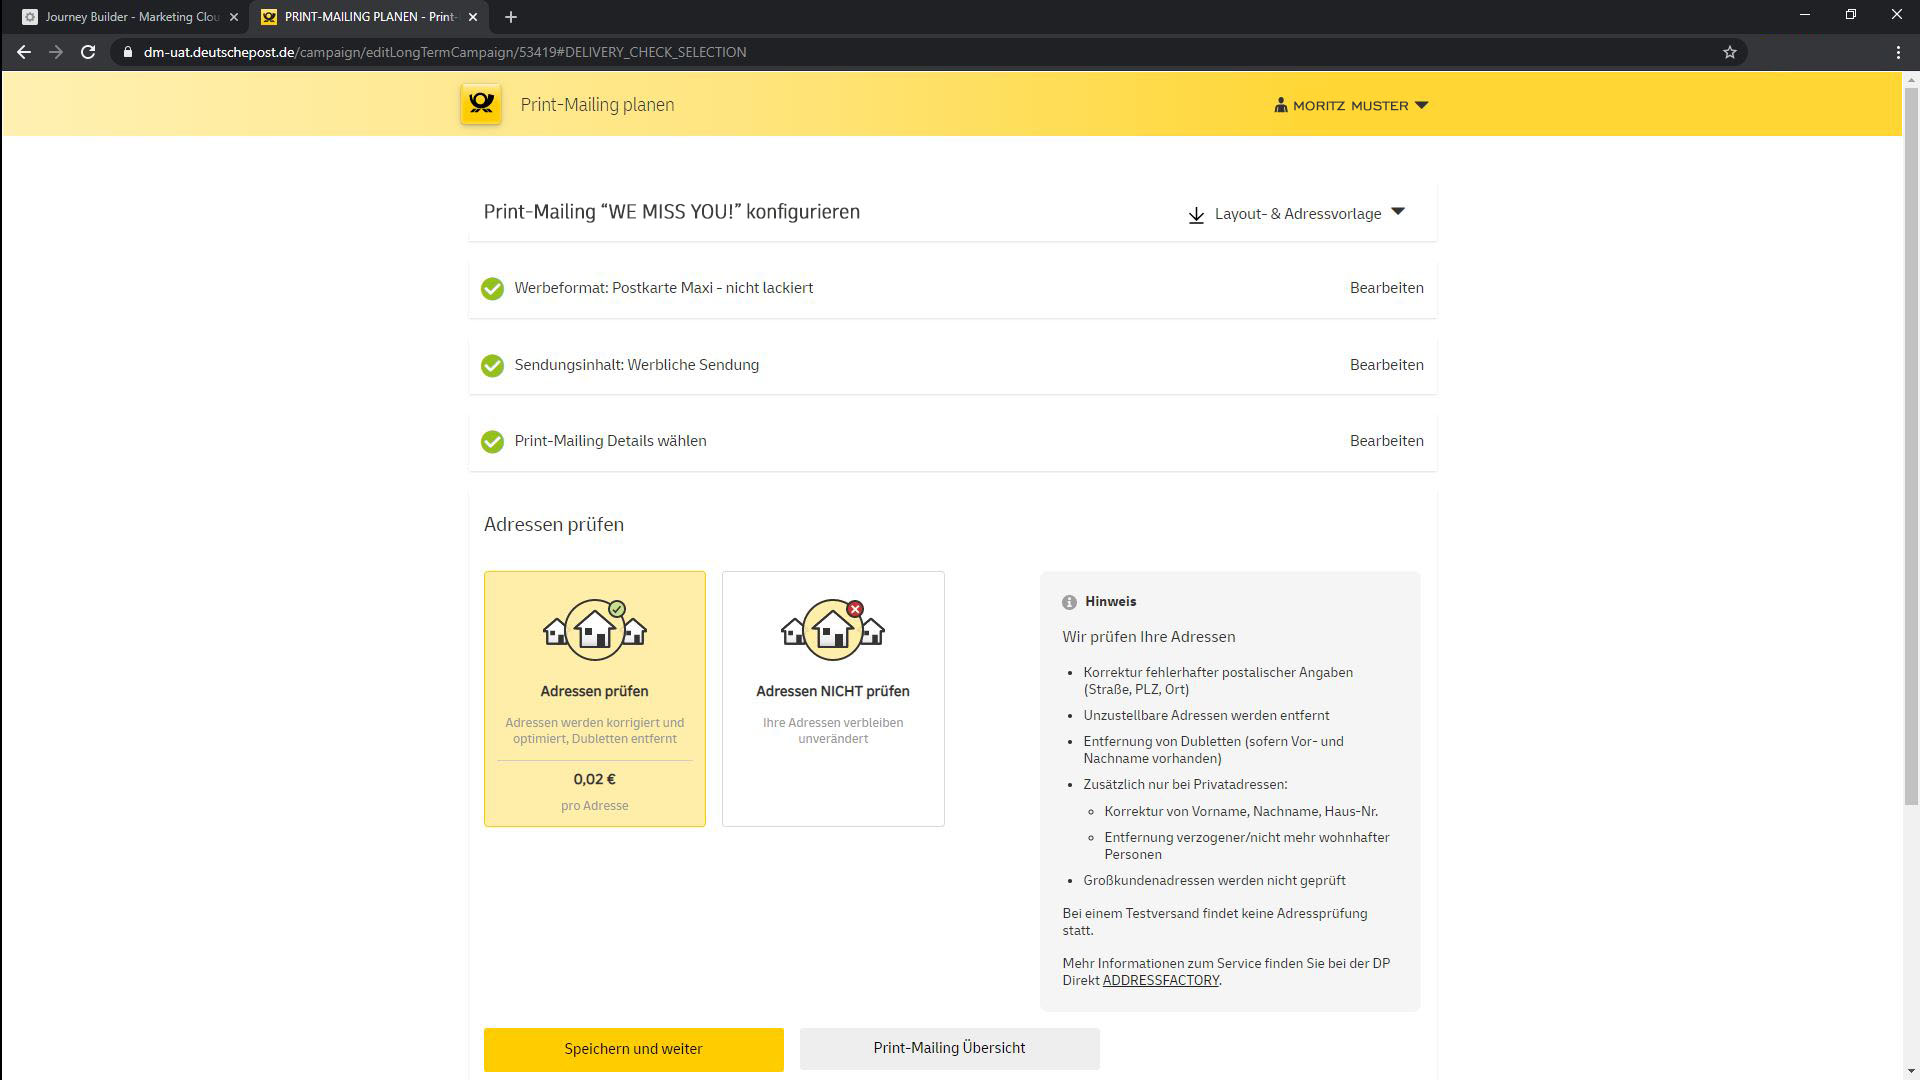Open a new browser tab

(x=511, y=17)
